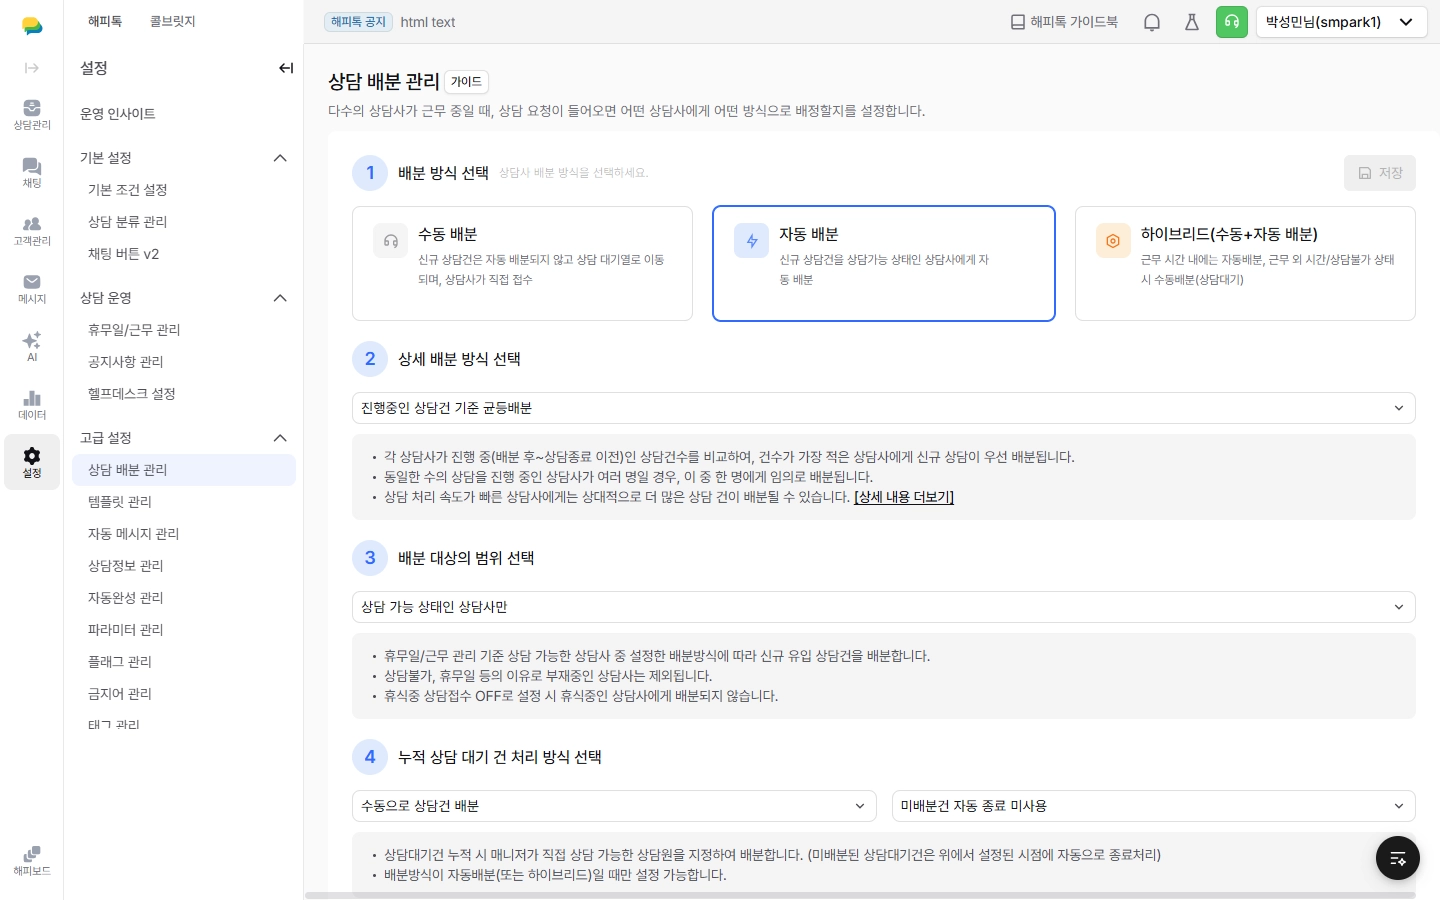The height and width of the screenshot is (900, 1440).
Task: Open 자동 메시지 관리 menu item
Action: click(x=184, y=534)
